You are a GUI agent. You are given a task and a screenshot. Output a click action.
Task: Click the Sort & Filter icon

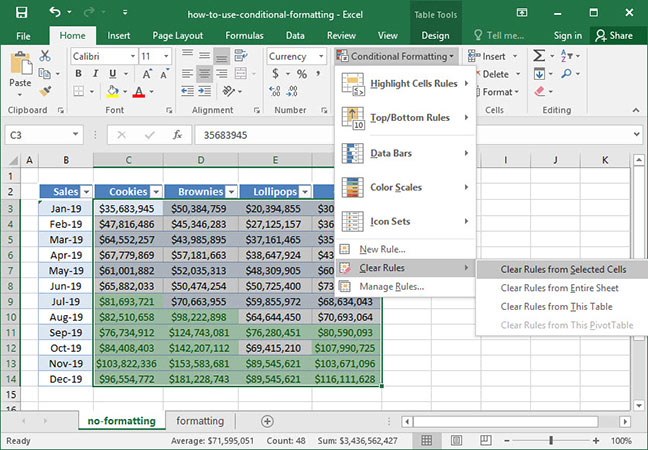coord(565,56)
